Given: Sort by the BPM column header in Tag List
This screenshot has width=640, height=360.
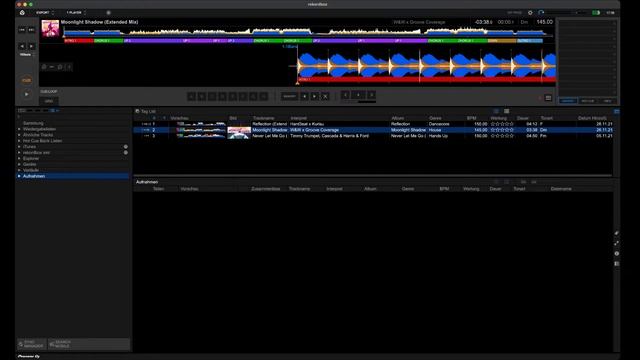Looking at the screenshot, I should click(471, 118).
